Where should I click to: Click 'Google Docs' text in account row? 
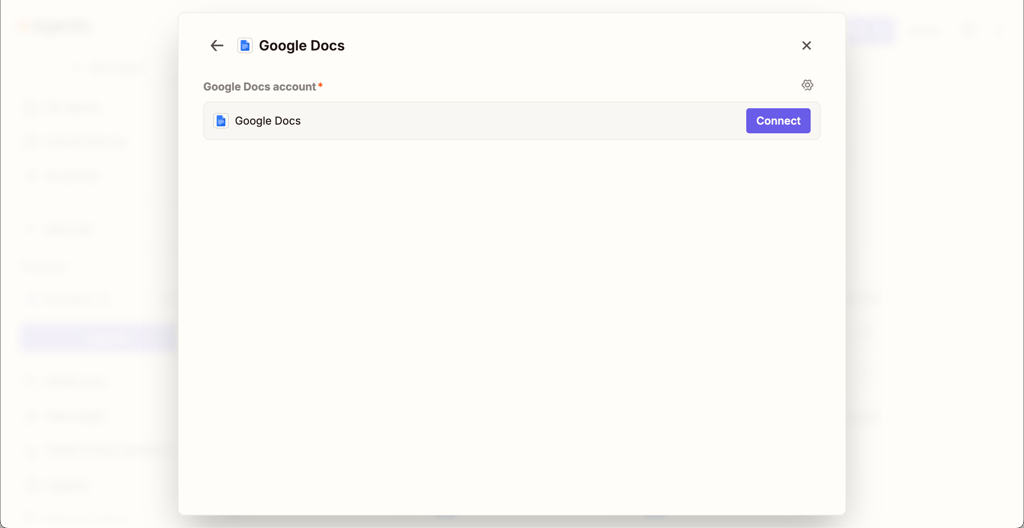point(268,121)
